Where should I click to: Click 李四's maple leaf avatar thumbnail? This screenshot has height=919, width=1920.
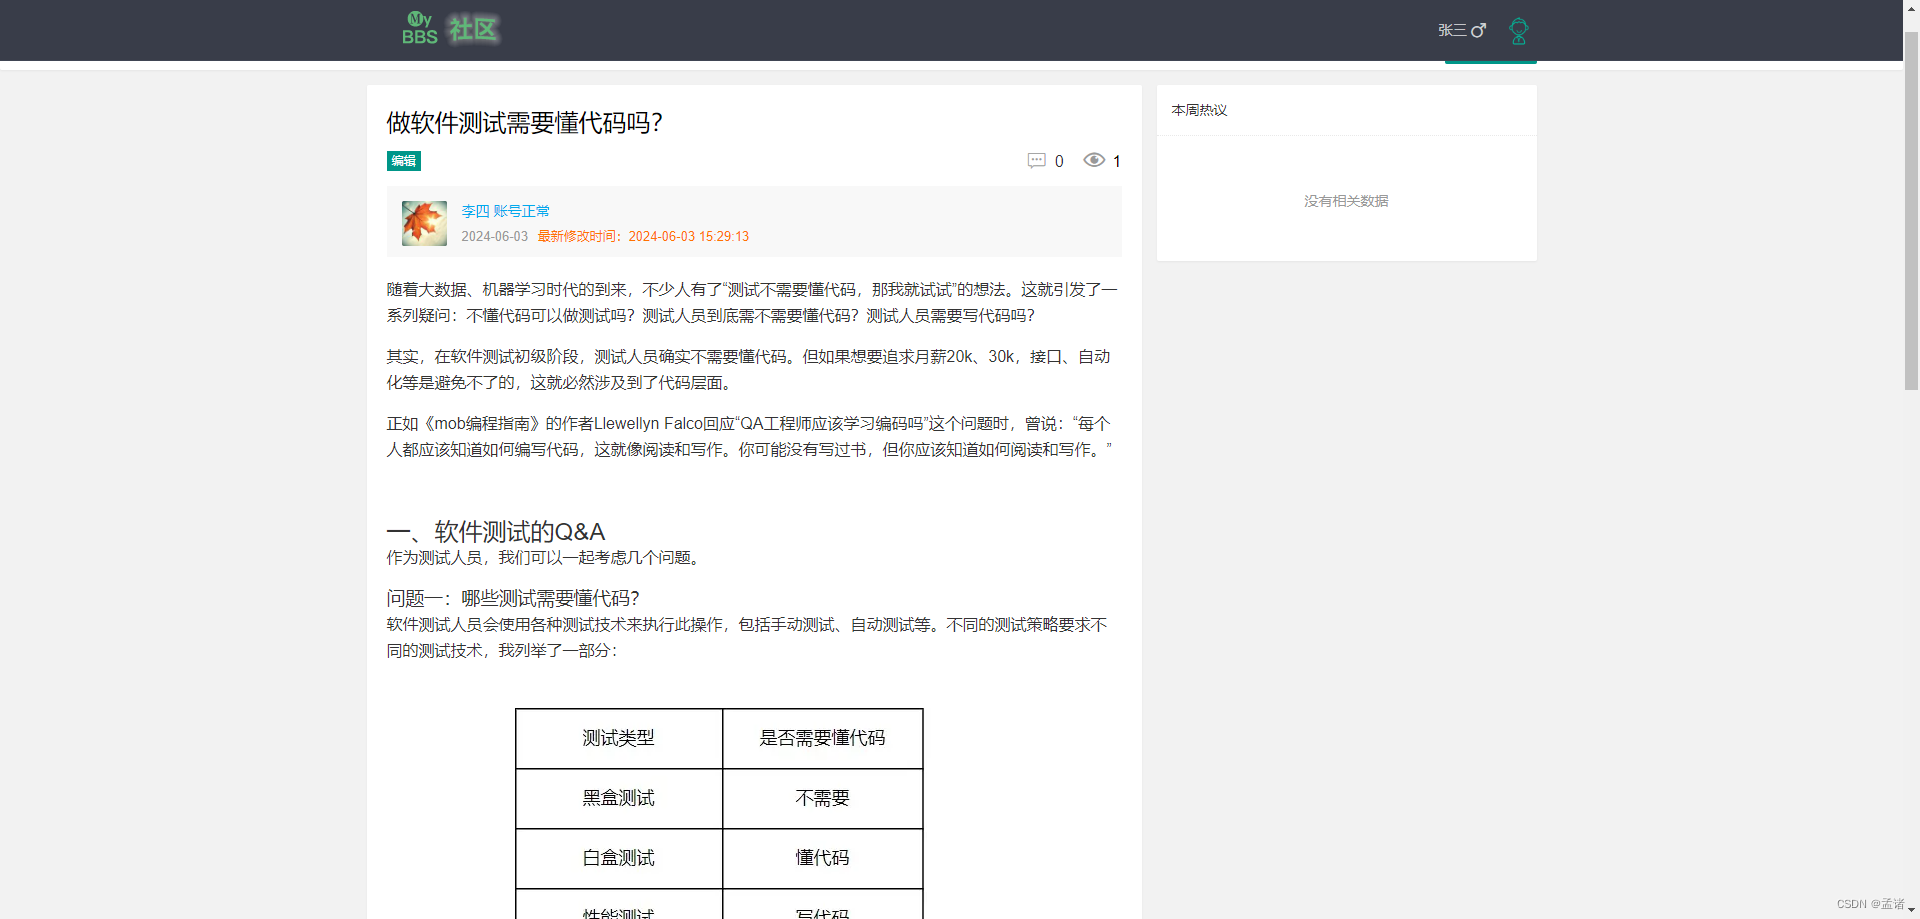(423, 222)
